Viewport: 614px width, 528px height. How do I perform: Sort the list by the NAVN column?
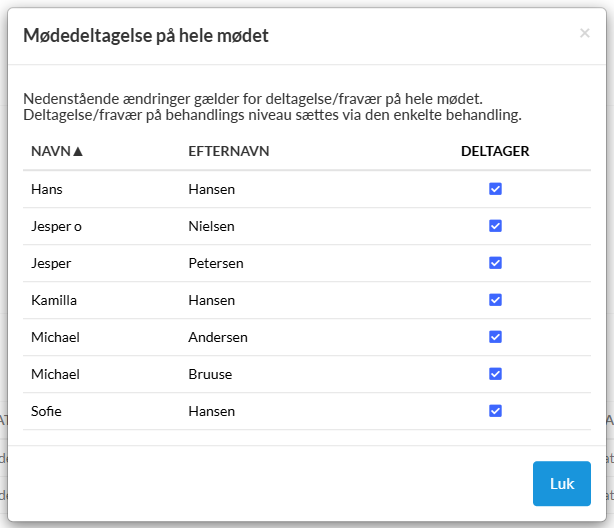[x=57, y=152]
